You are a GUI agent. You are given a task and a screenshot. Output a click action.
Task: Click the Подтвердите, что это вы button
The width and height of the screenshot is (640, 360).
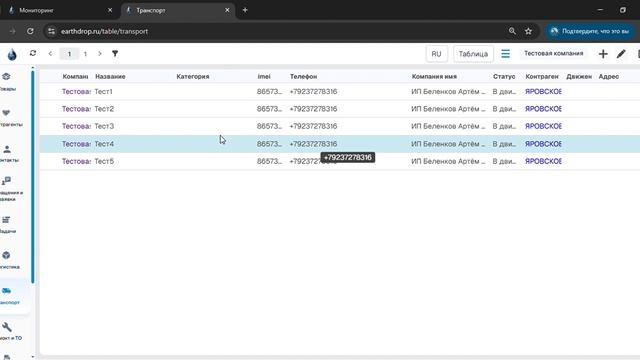[590, 31]
